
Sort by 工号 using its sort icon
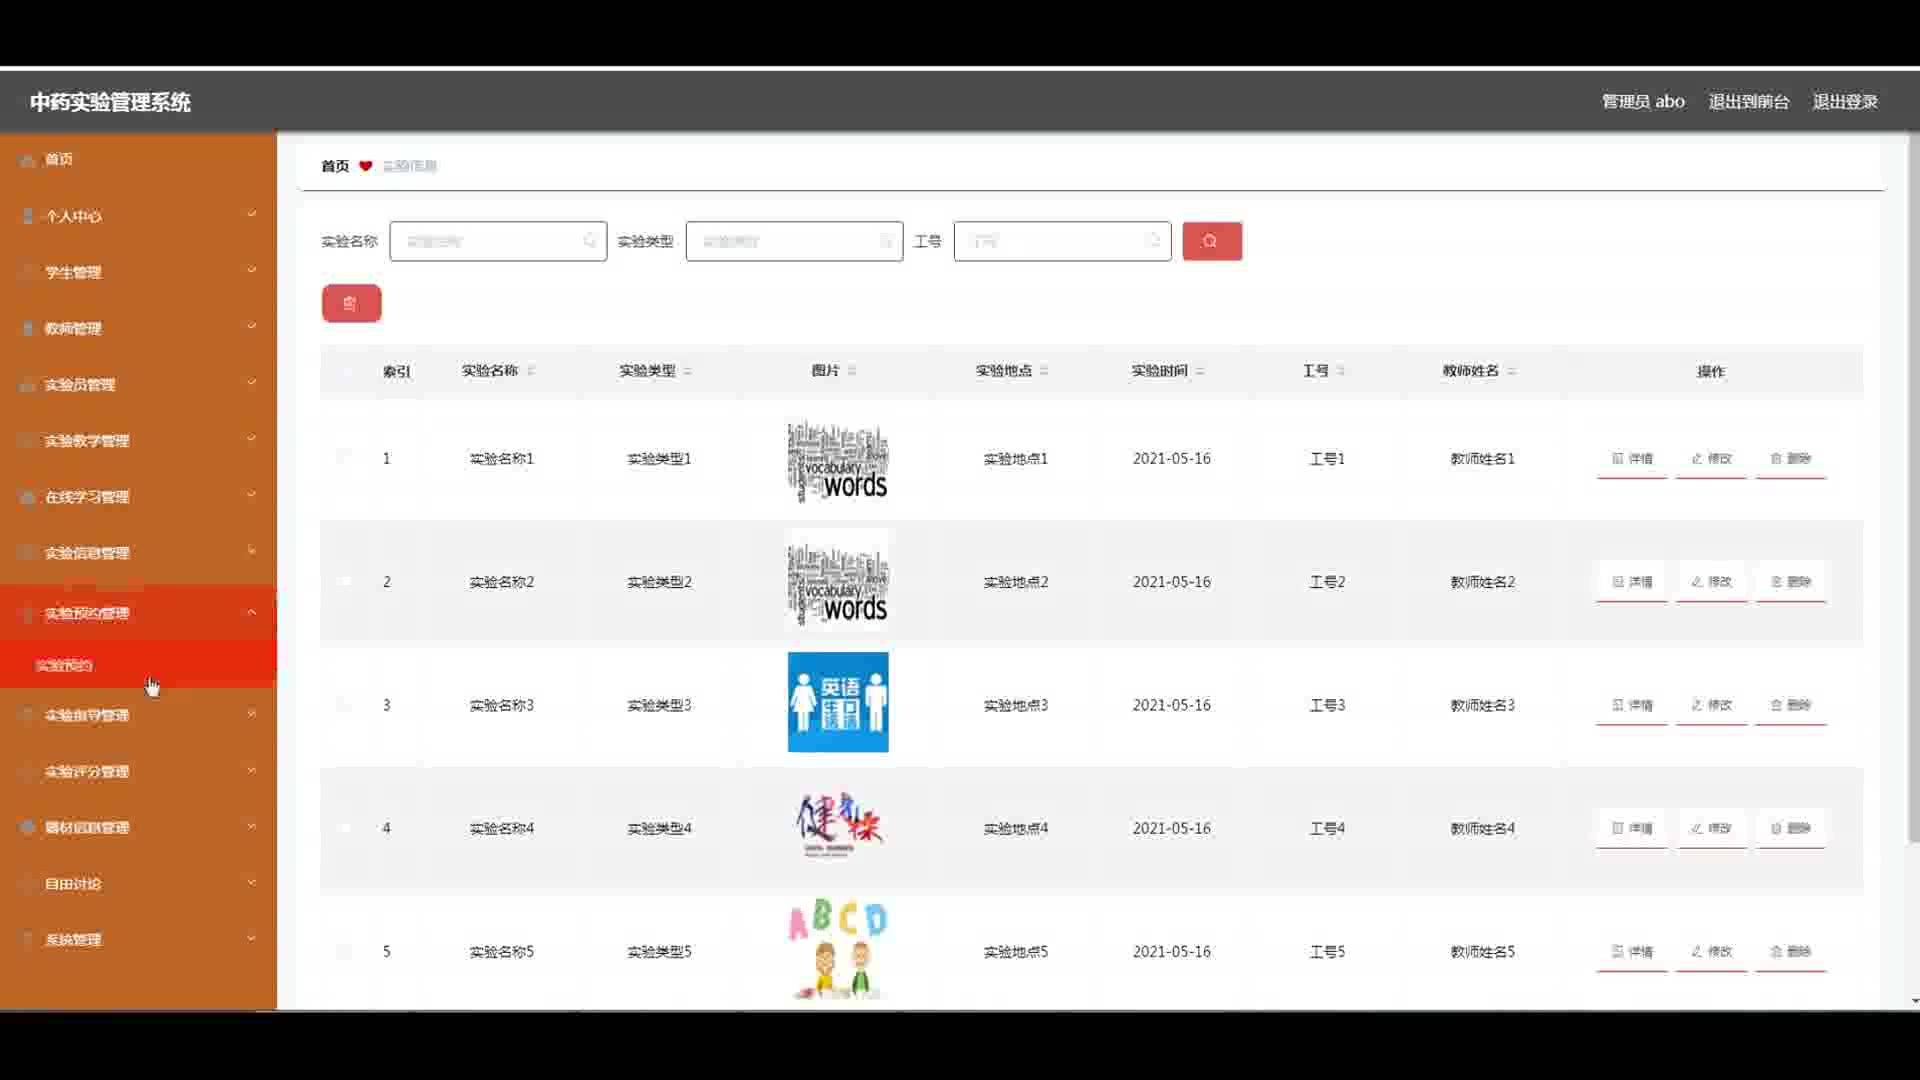coord(1341,371)
